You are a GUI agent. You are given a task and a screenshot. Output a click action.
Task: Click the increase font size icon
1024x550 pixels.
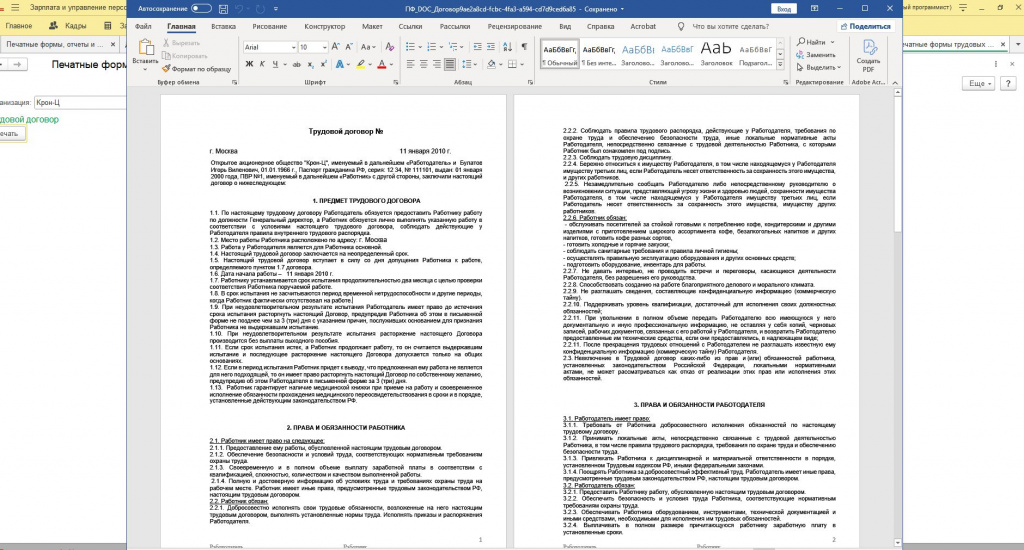(x=336, y=47)
